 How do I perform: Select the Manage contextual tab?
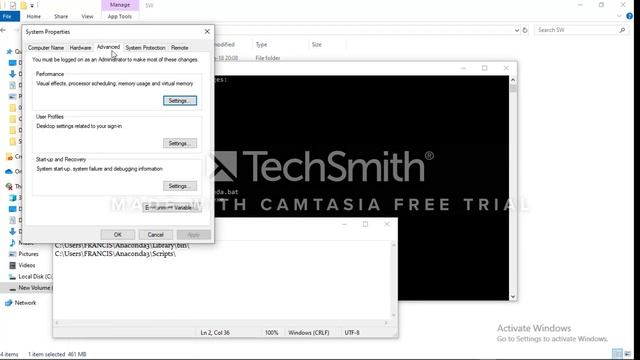pyautogui.click(x=120, y=5)
